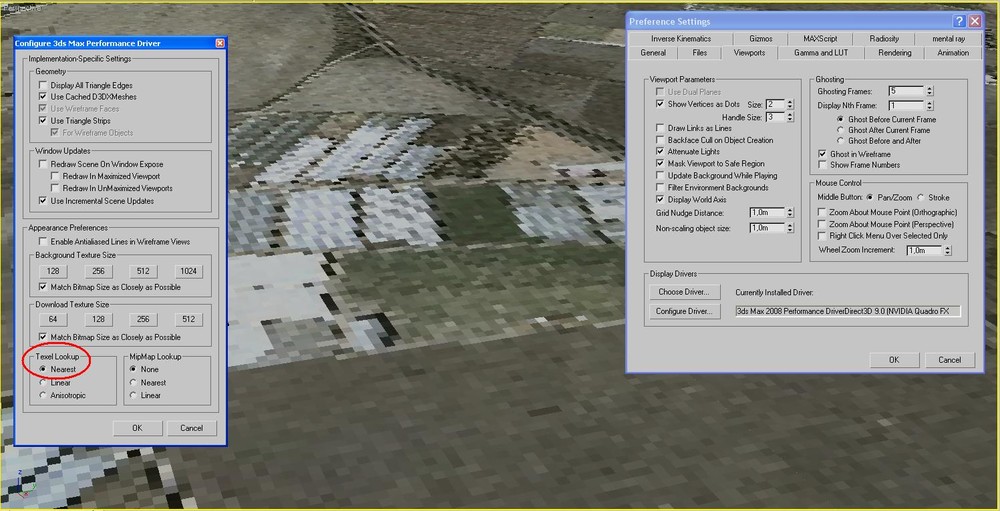Toggle Download Texture Match Bitmap Size checkbox

(x=43, y=337)
